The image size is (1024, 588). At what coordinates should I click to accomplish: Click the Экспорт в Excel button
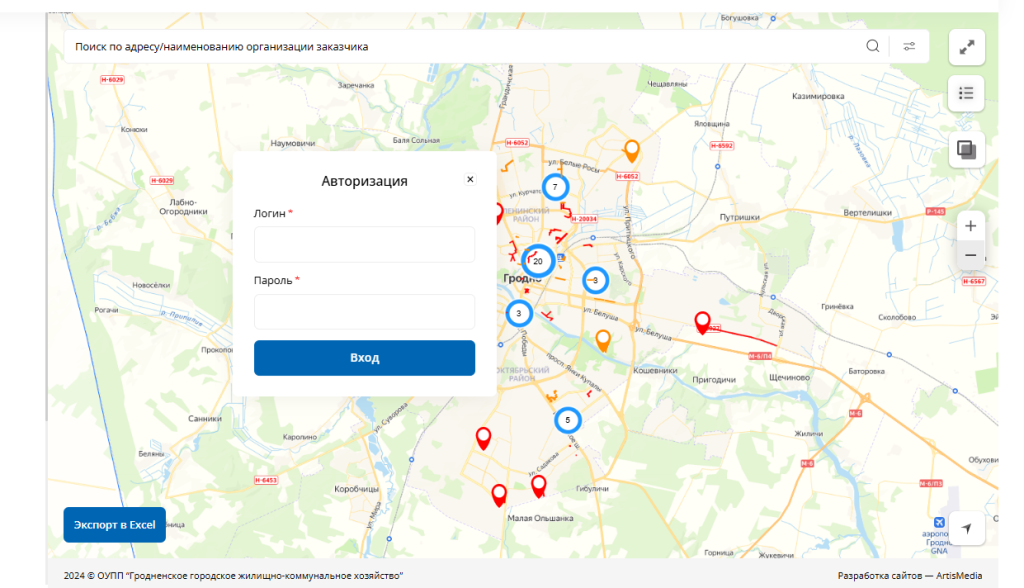[113, 524]
